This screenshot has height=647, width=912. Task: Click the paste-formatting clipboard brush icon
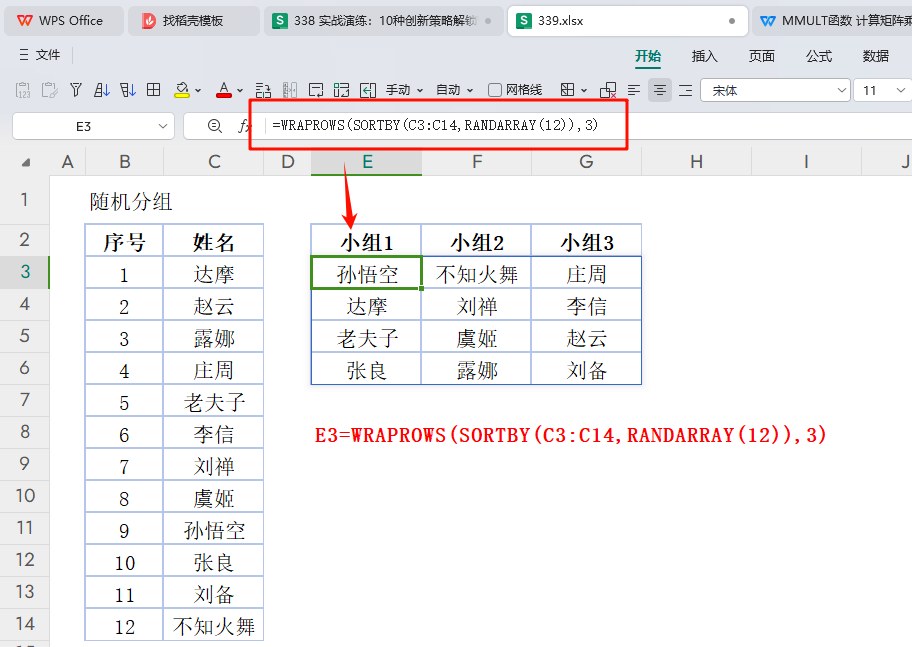click(49, 90)
